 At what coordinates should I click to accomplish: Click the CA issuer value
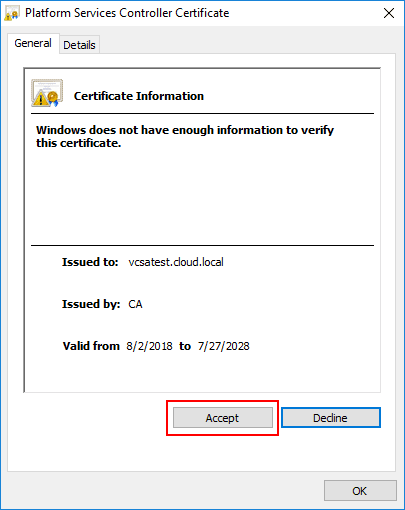(135, 304)
